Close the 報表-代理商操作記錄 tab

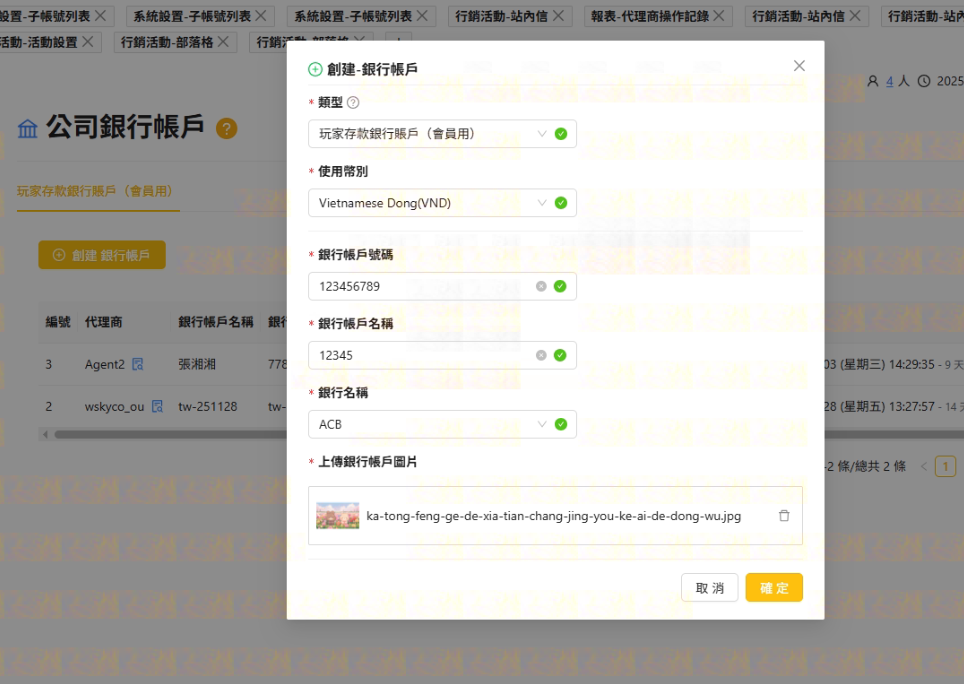(x=722, y=16)
